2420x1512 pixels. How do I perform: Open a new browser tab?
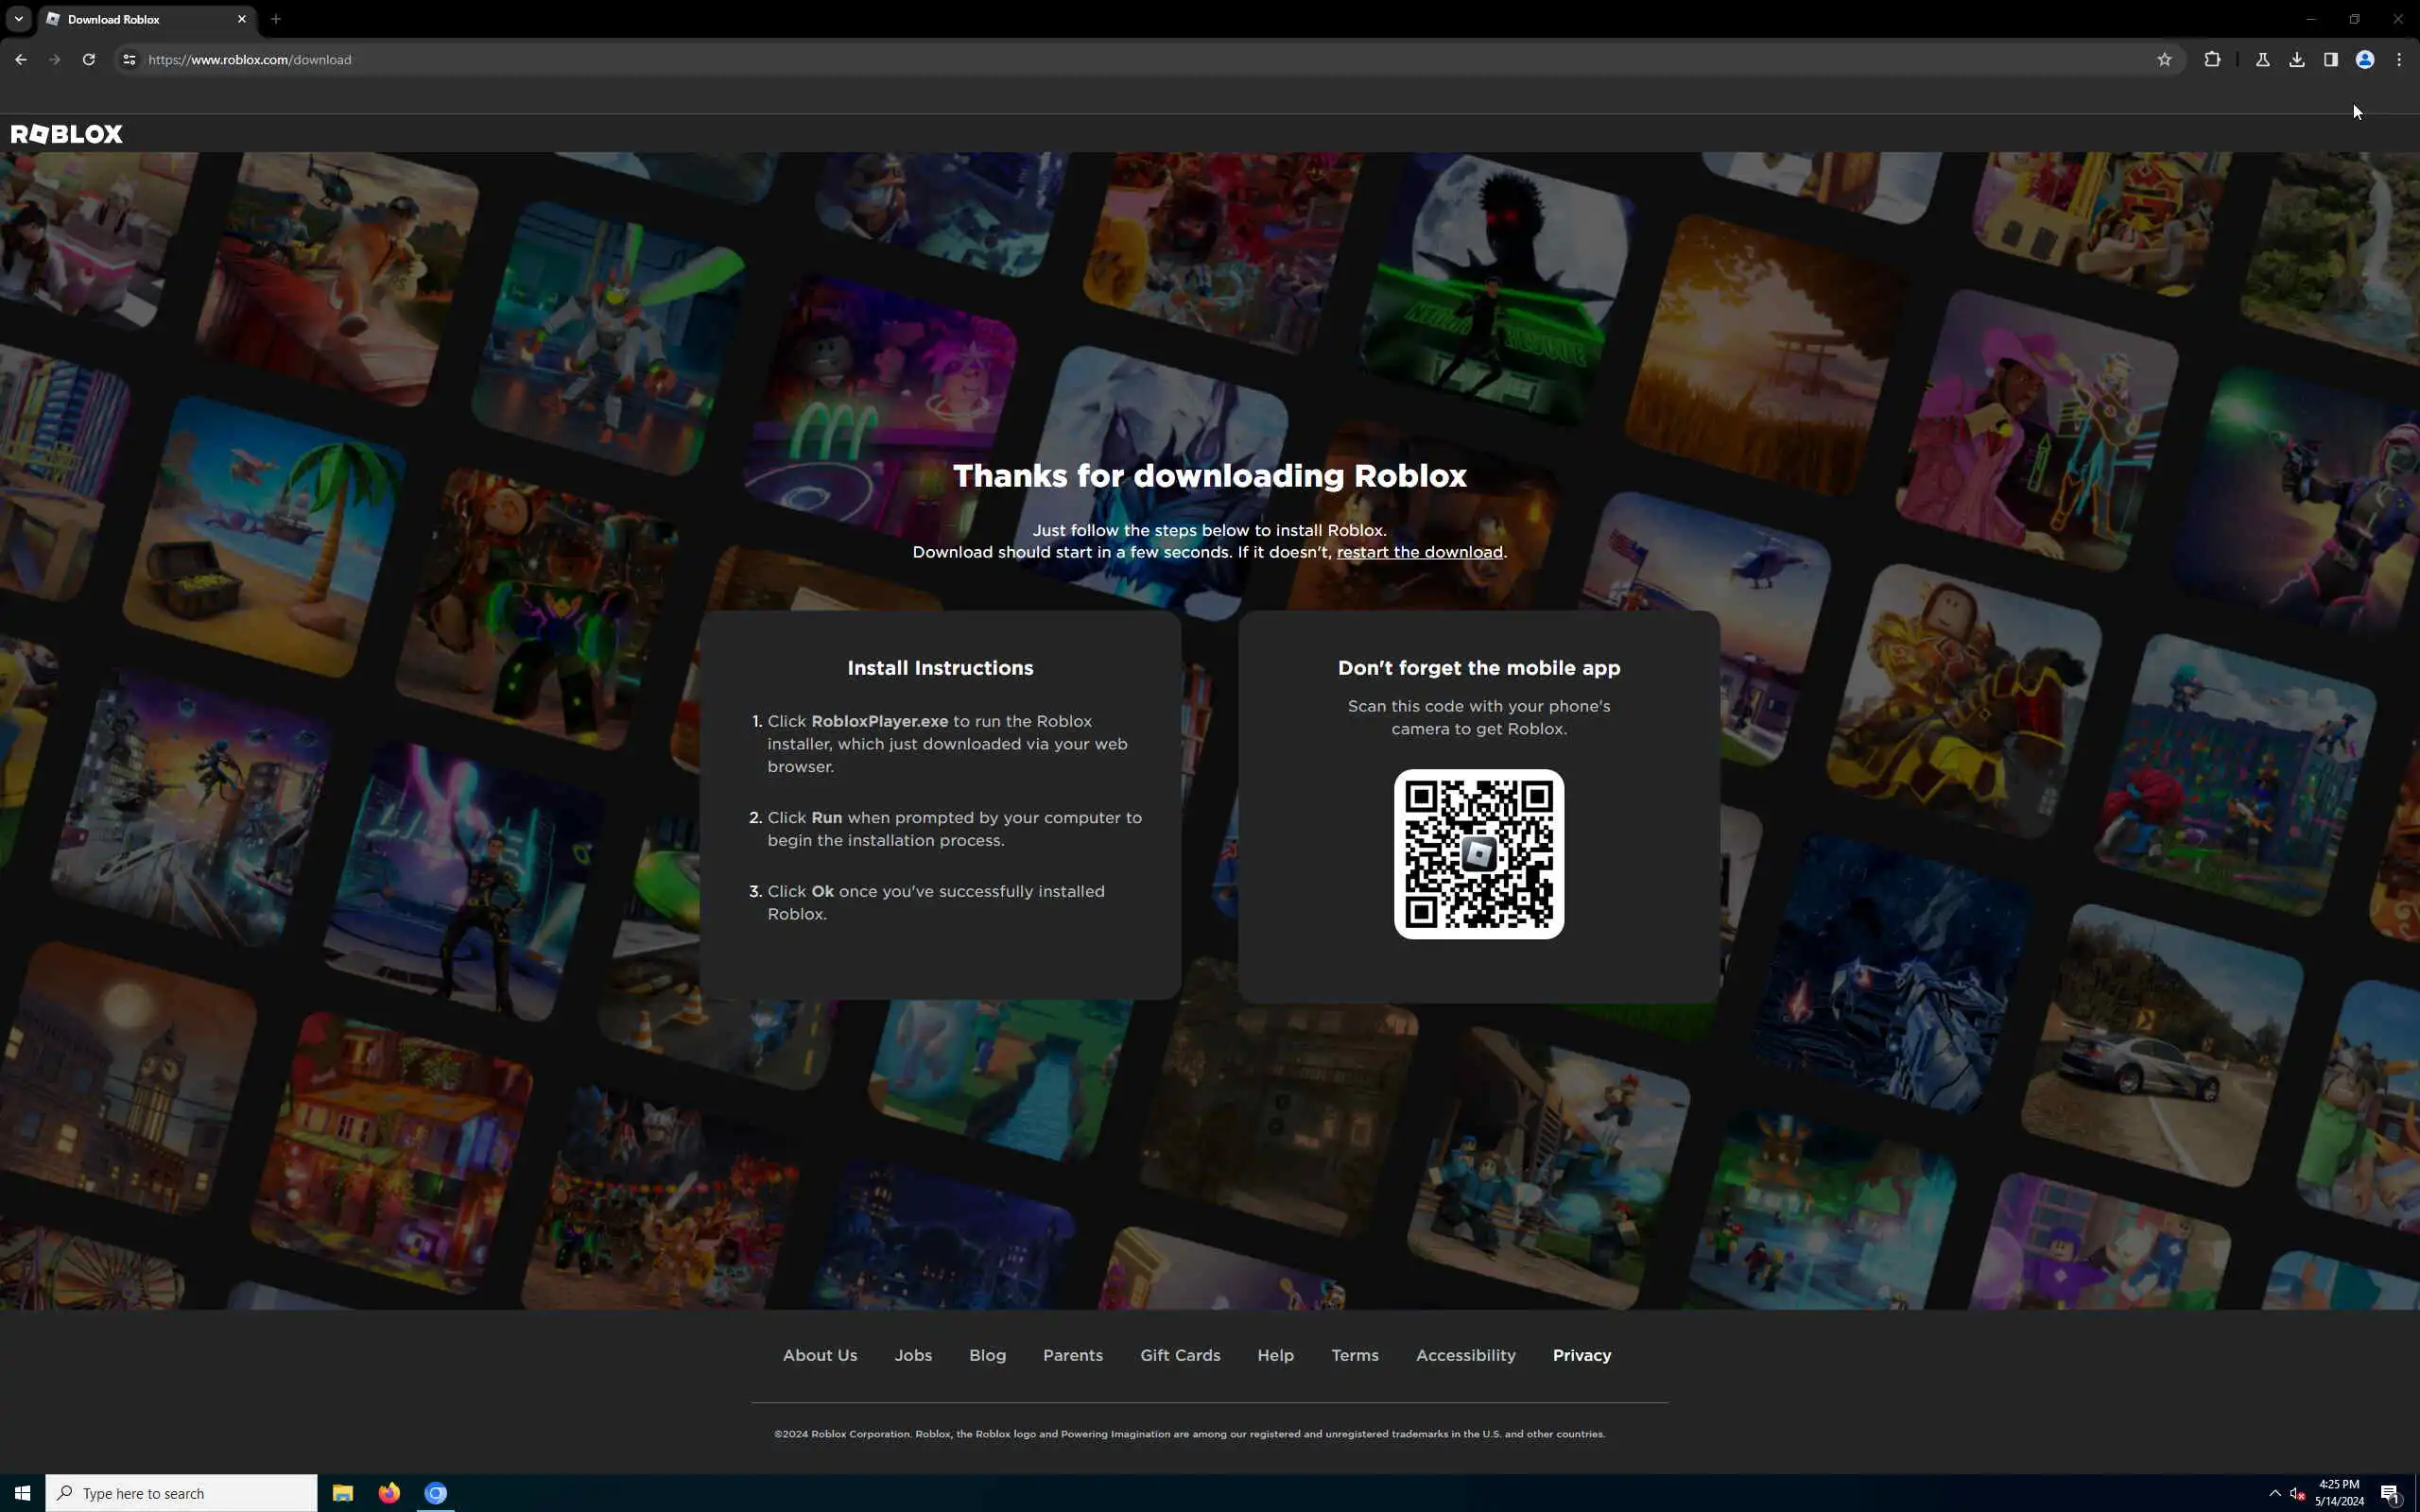coord(276,19)
